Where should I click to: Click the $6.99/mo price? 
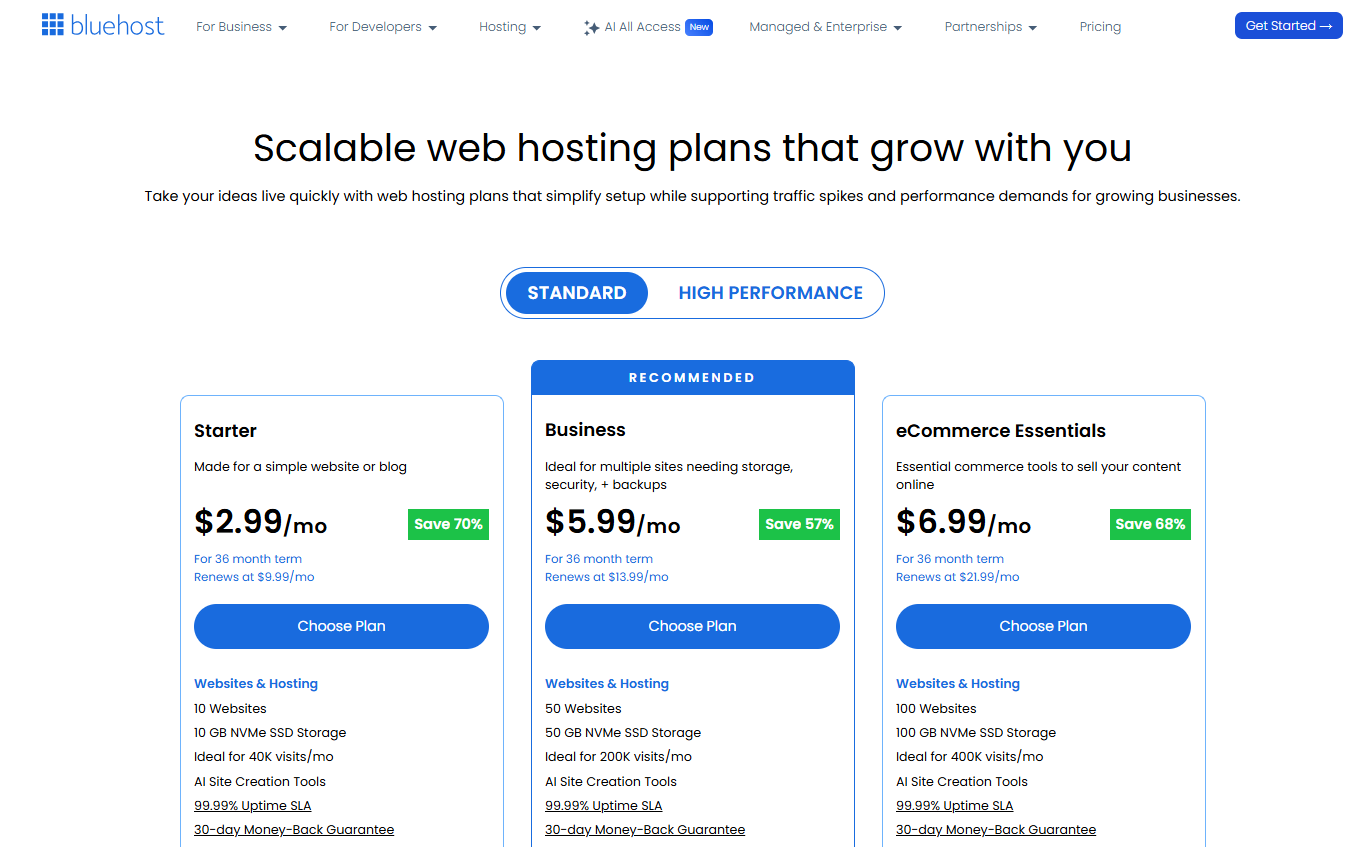[x=963, y=522]
